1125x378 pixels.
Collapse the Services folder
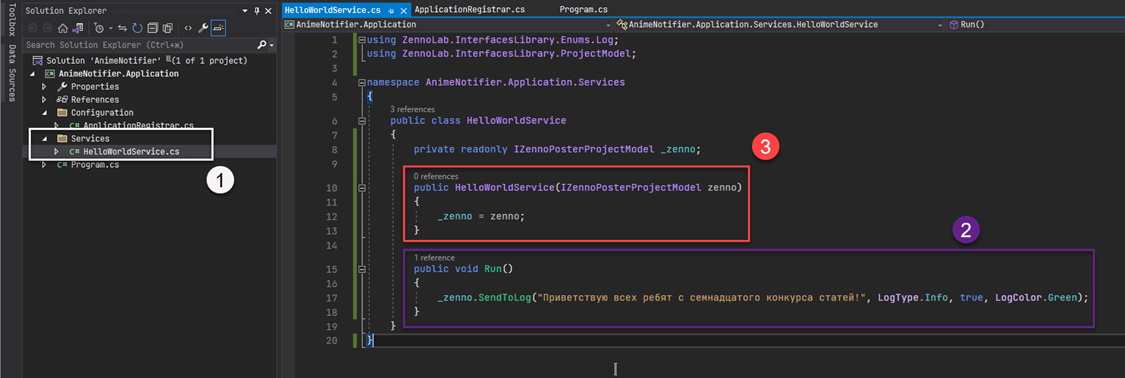tap(44, 138)
